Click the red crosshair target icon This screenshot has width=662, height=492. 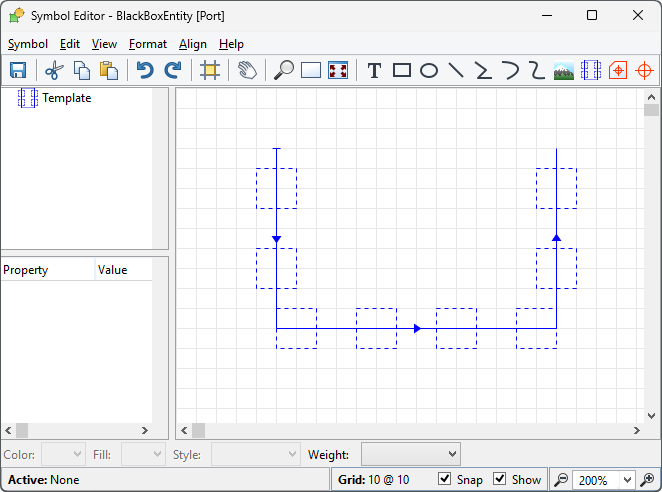[644, 71]
